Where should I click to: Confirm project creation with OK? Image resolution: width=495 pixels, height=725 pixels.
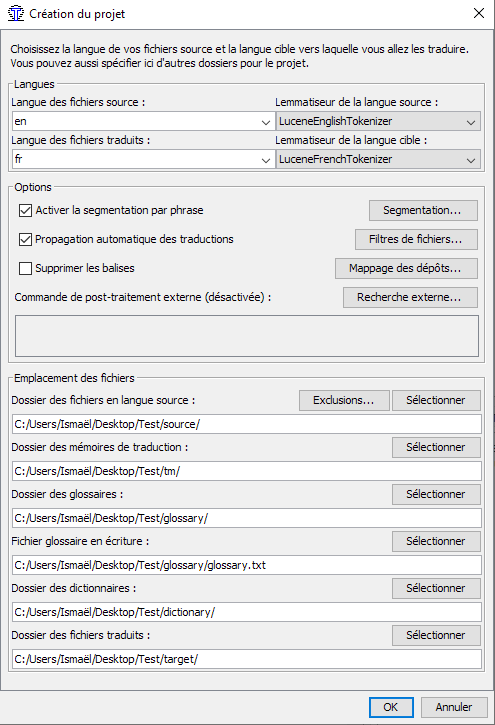coord(391,707)
